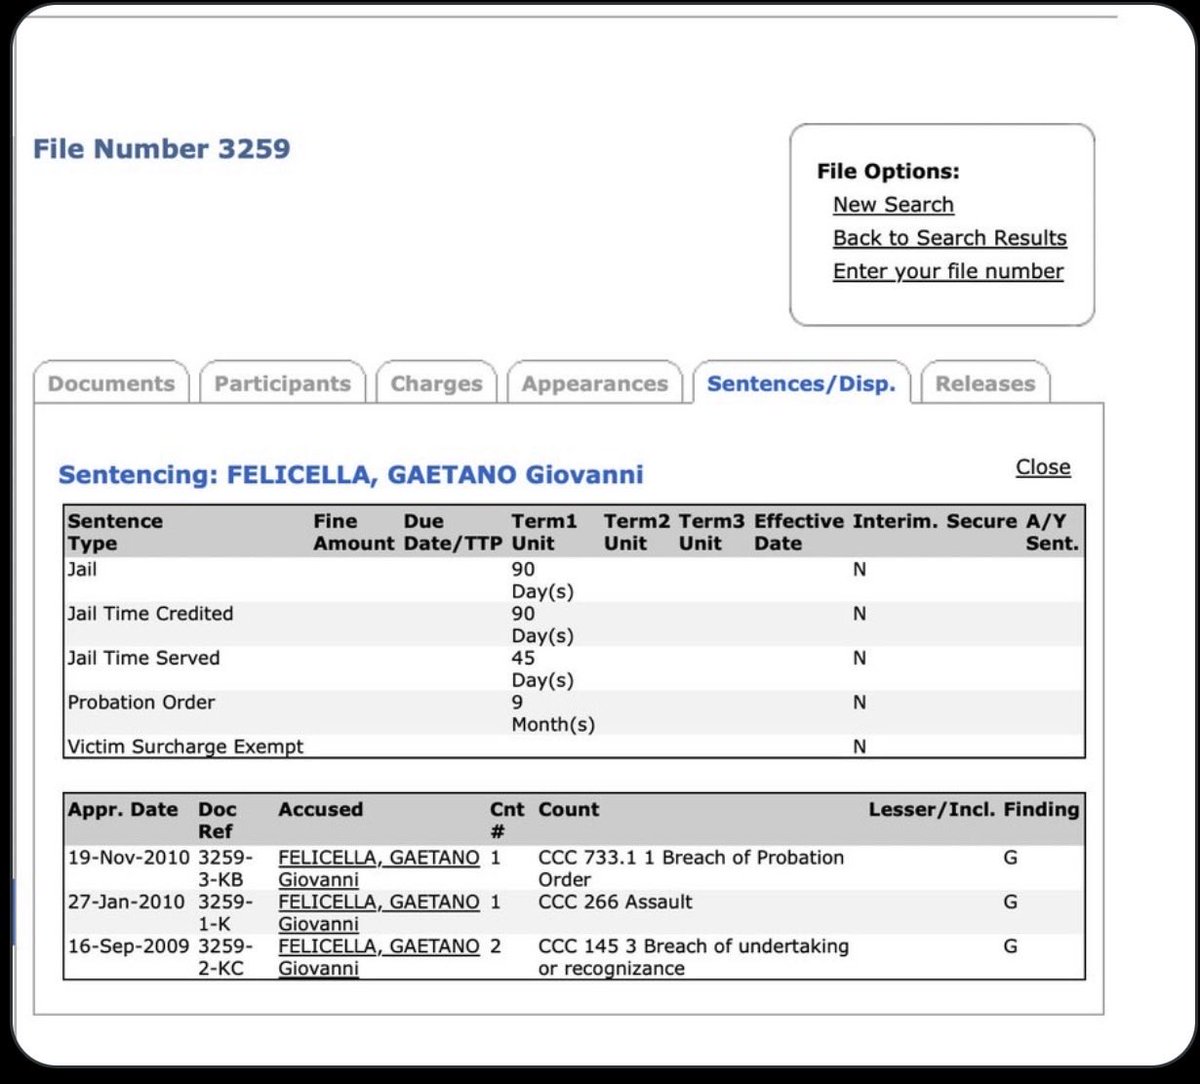Click the Lesser/Incl. Finding column header
The image size is (1200, 1084).
(974, 809)
